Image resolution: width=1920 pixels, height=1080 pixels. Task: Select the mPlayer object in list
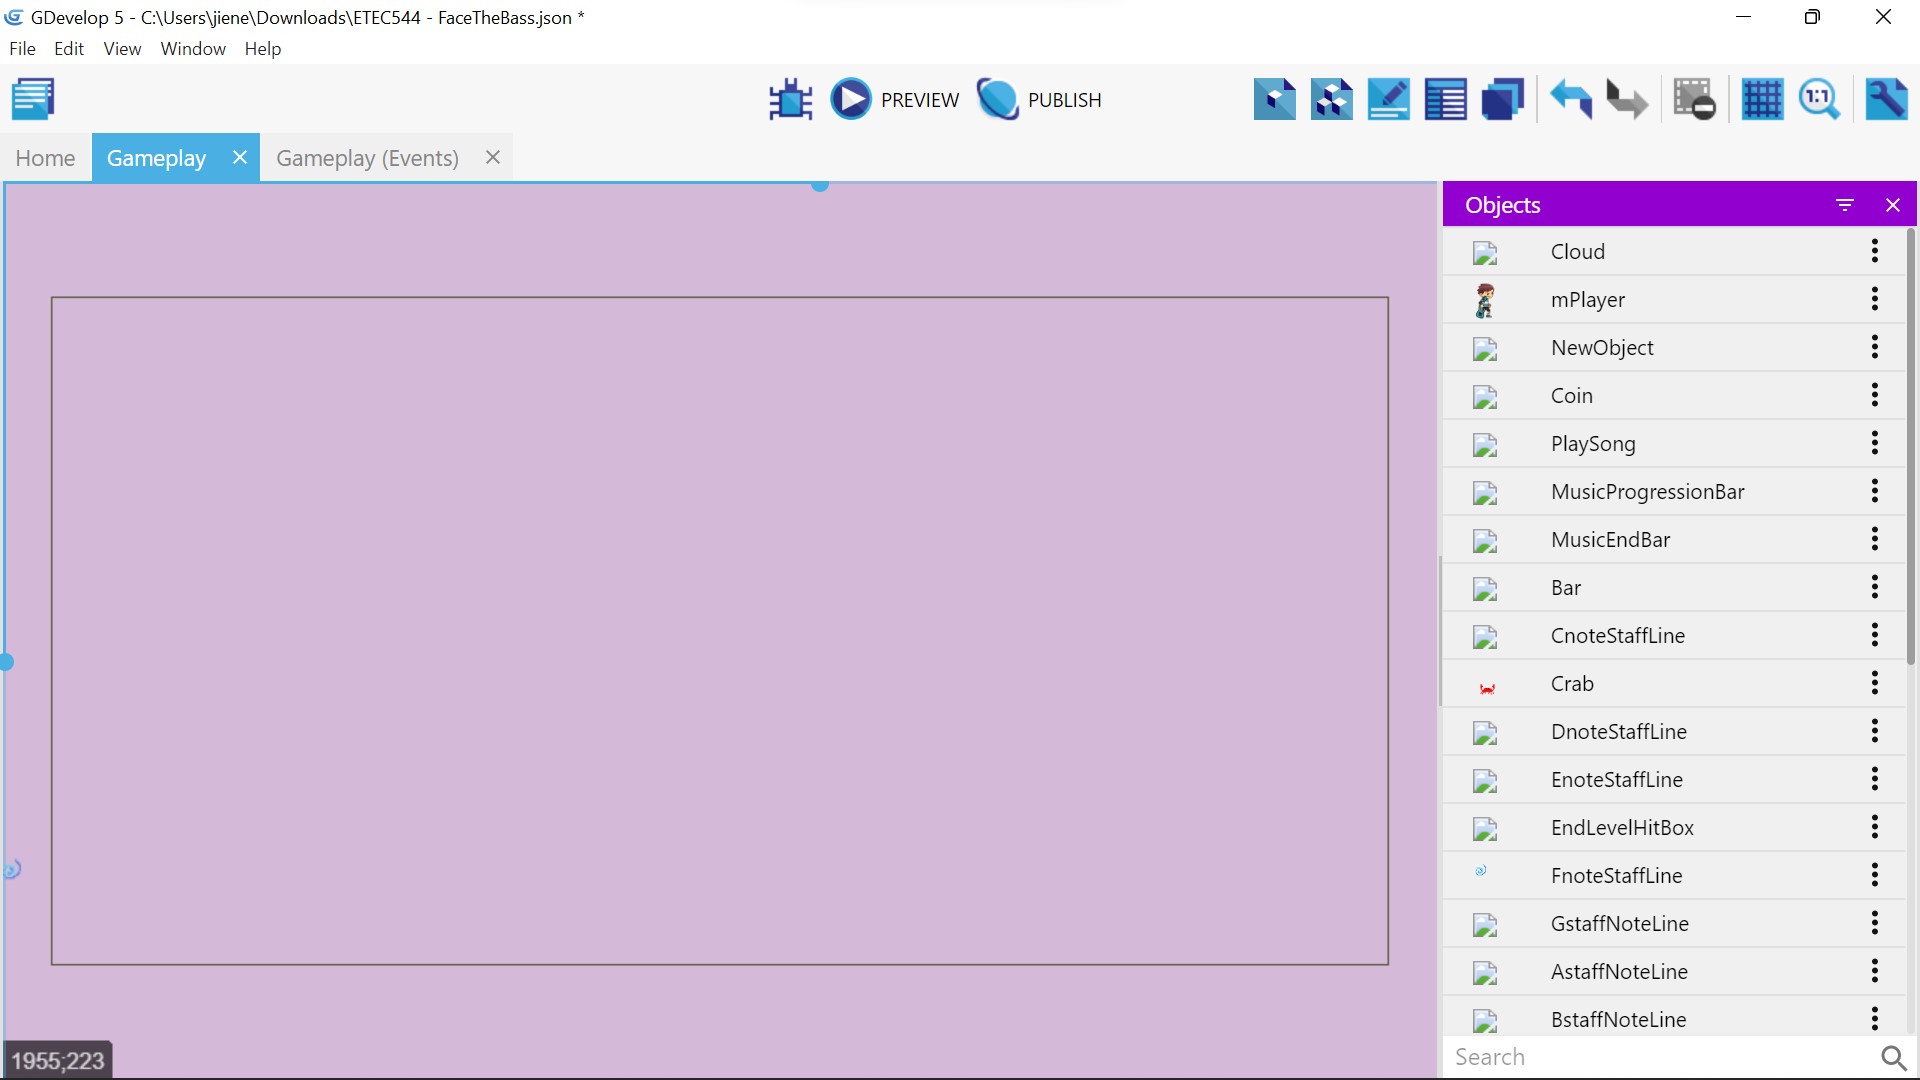[1588, 299]
